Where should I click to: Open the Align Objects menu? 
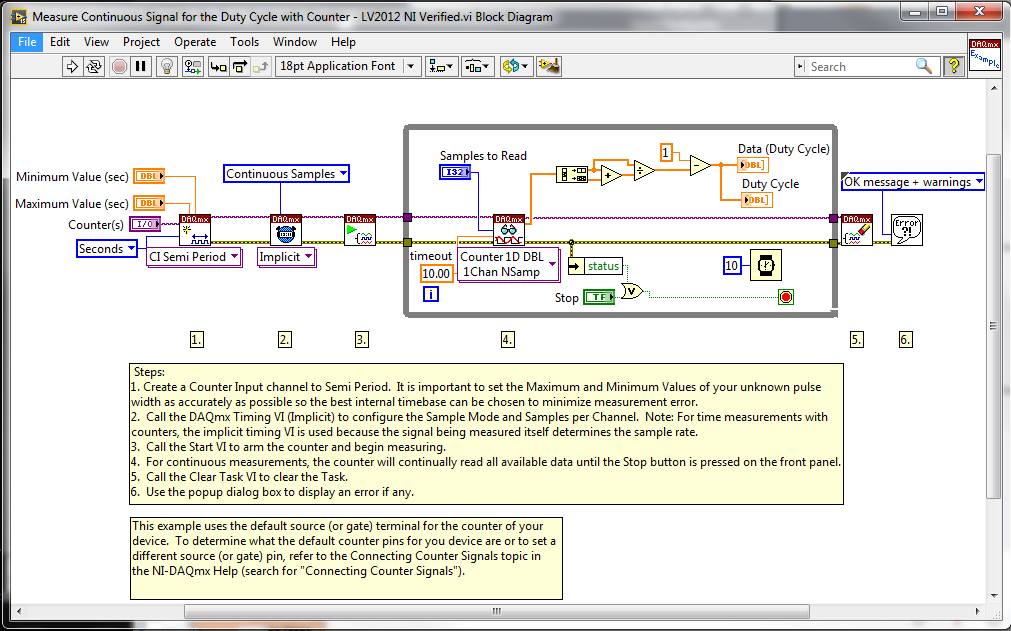[441, 66]
